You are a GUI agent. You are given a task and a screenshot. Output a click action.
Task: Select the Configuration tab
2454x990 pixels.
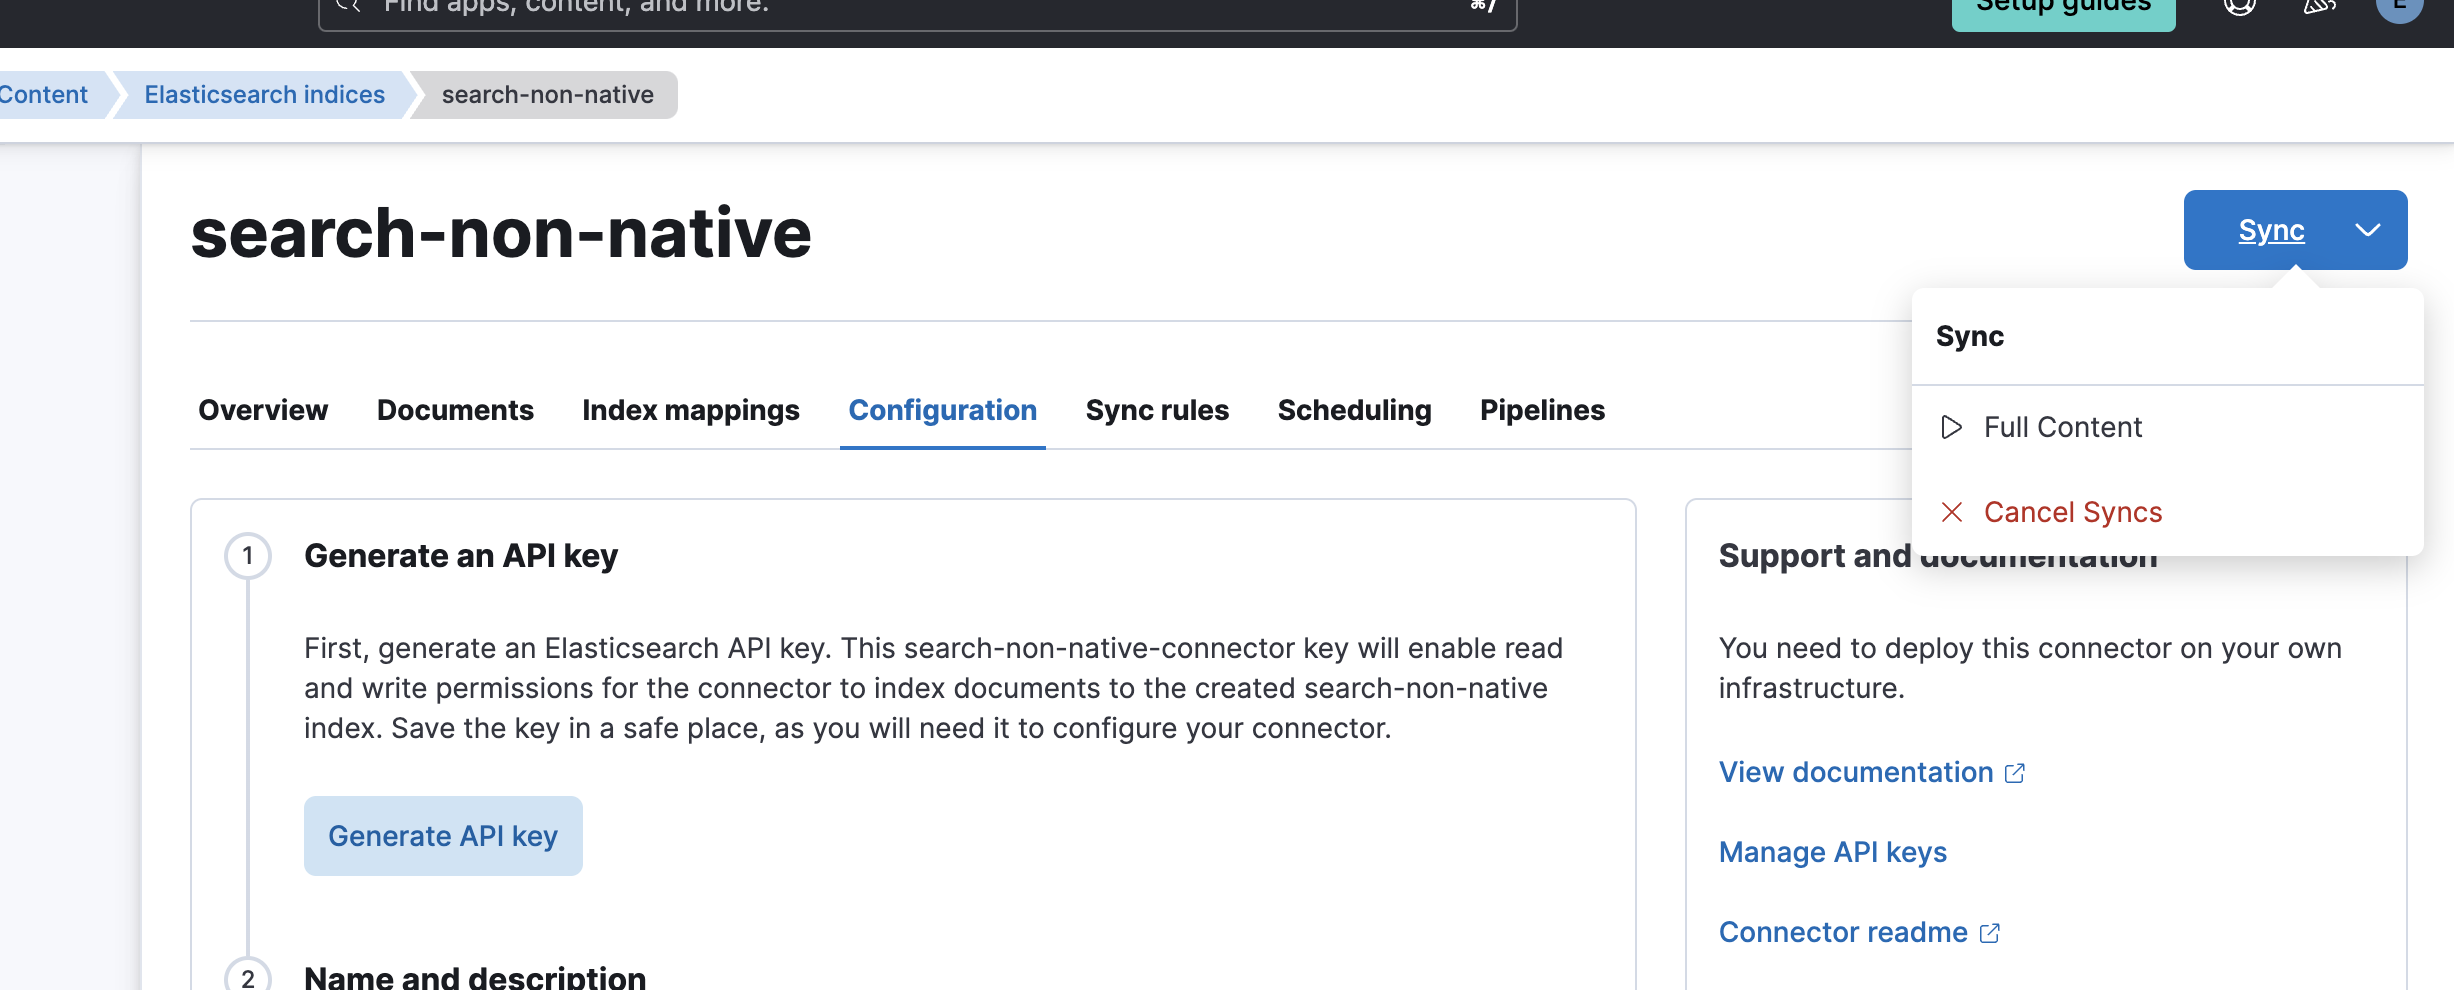coord(943,410)
